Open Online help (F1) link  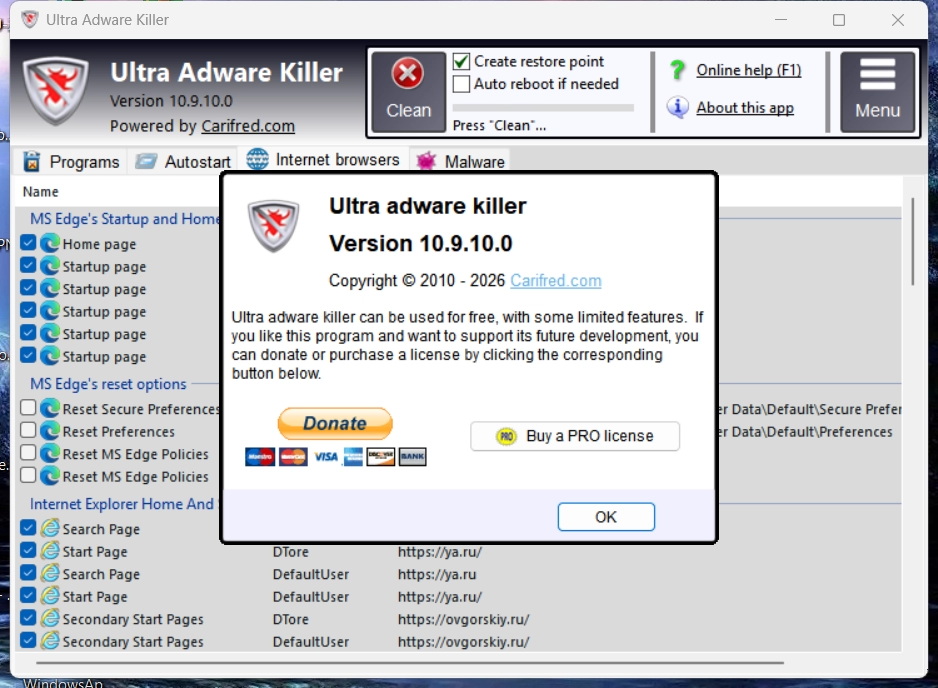coord(748,70)
